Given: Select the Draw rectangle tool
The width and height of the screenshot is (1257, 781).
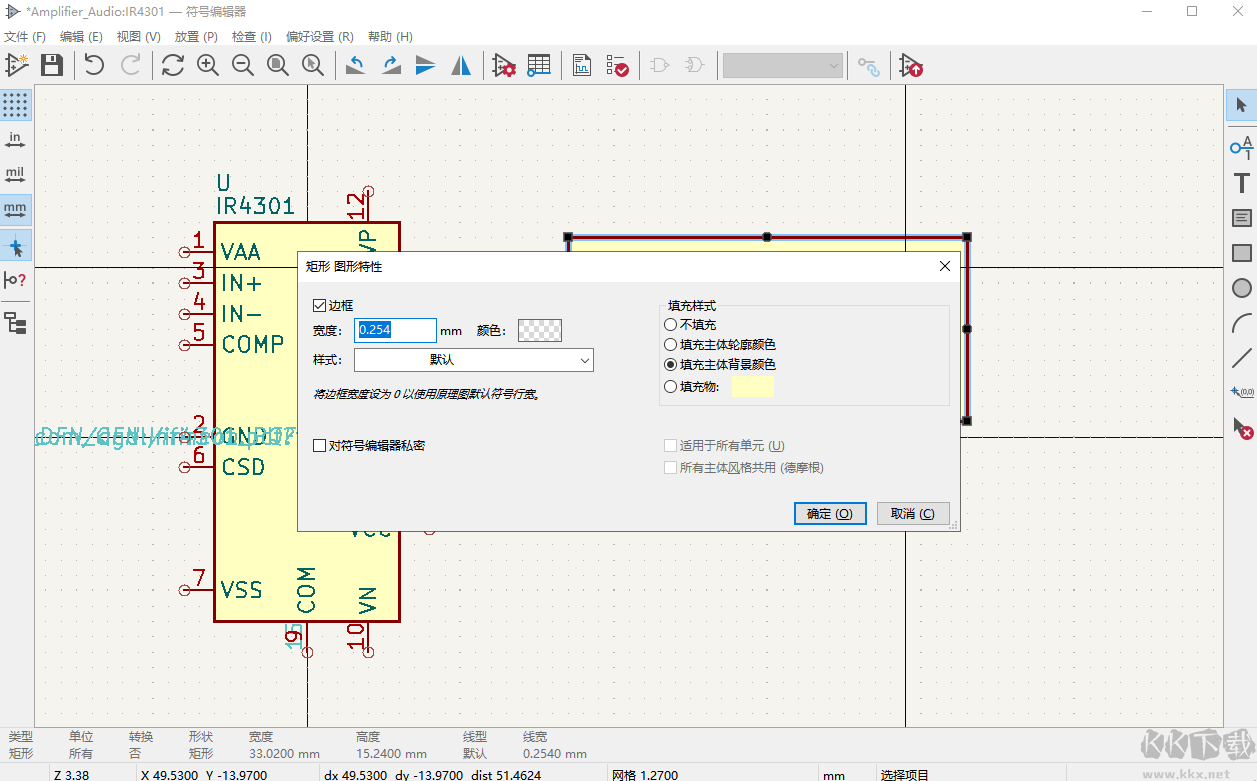Looking at the screenshot, I should [1241, 253].
